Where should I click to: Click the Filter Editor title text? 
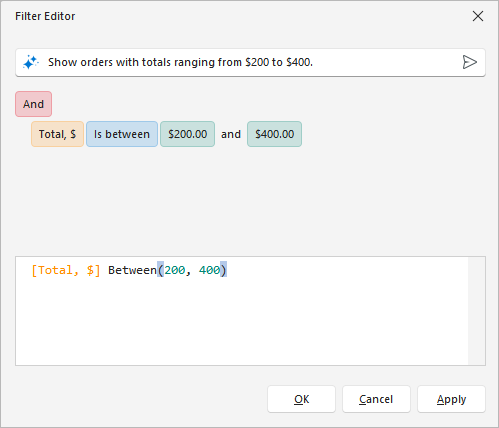pyautogui.click(x=45, y=16)
